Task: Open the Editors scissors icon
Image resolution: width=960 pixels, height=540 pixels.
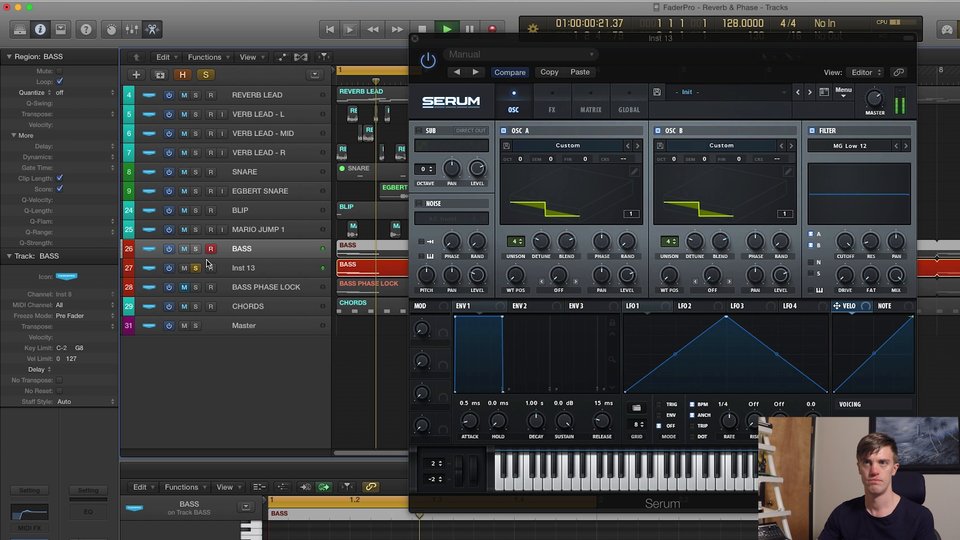Action: tap(152, 29)
